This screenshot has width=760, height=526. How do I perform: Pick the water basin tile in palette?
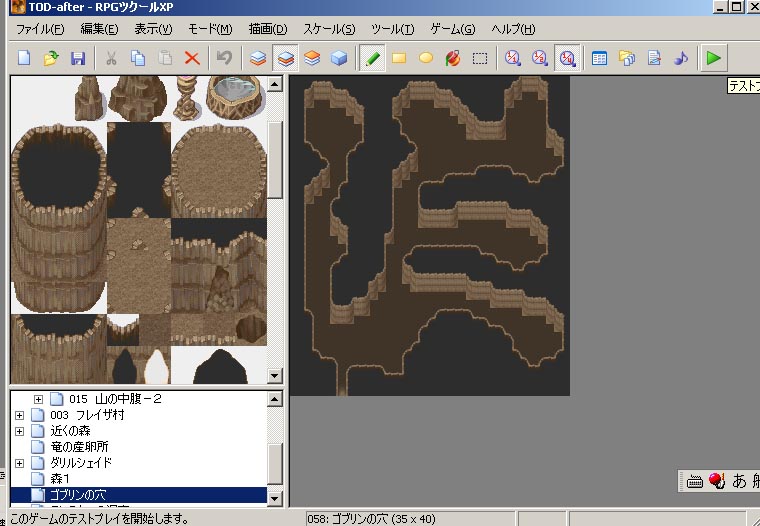coord(236,97)
